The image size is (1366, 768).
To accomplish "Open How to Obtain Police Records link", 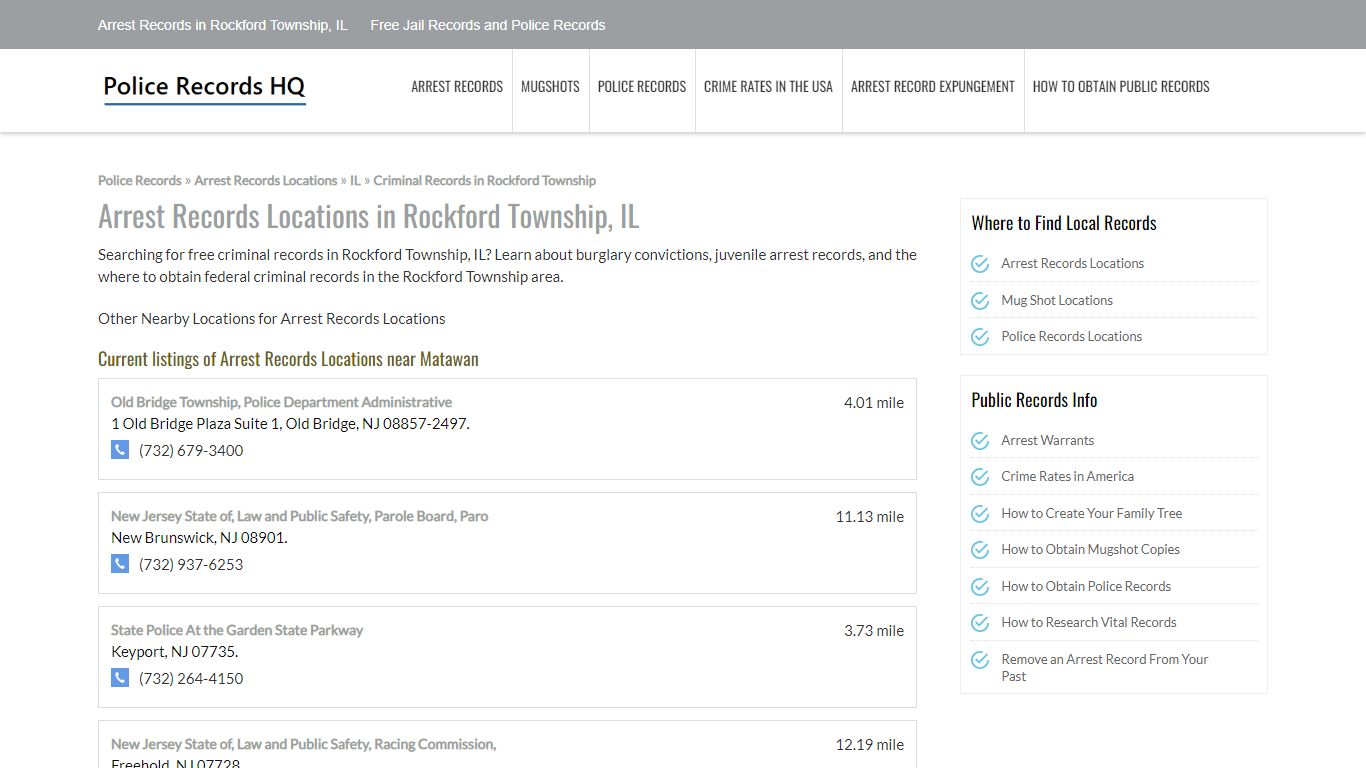I will click(1086, 587).
